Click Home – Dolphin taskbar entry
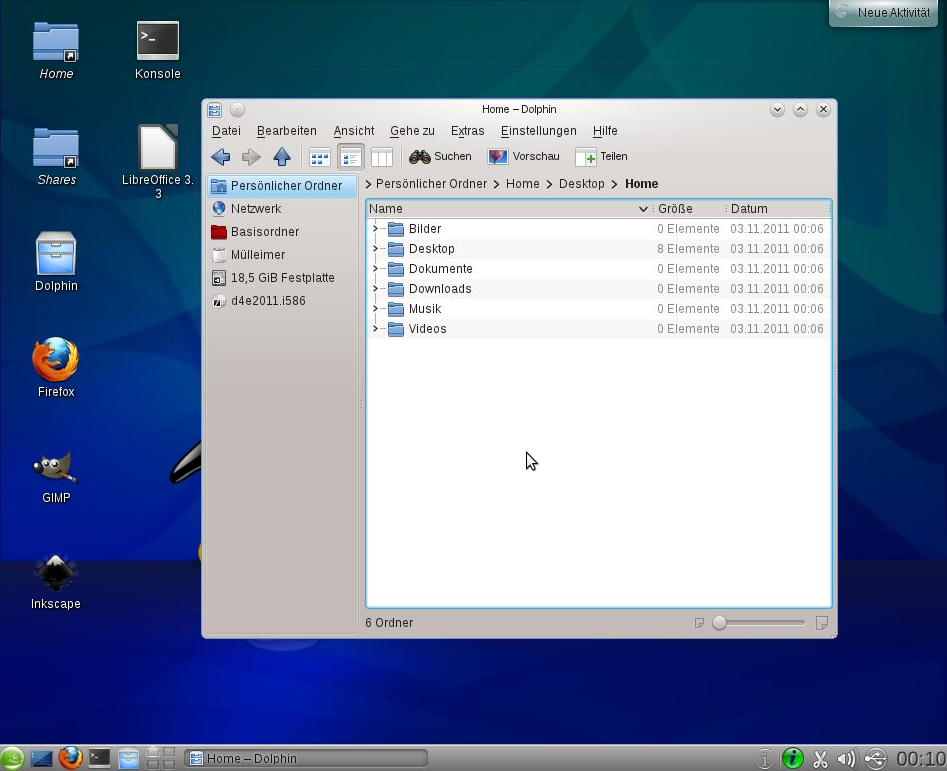The image size is (947, 771). pyautogui.click(x=306, y=758)
